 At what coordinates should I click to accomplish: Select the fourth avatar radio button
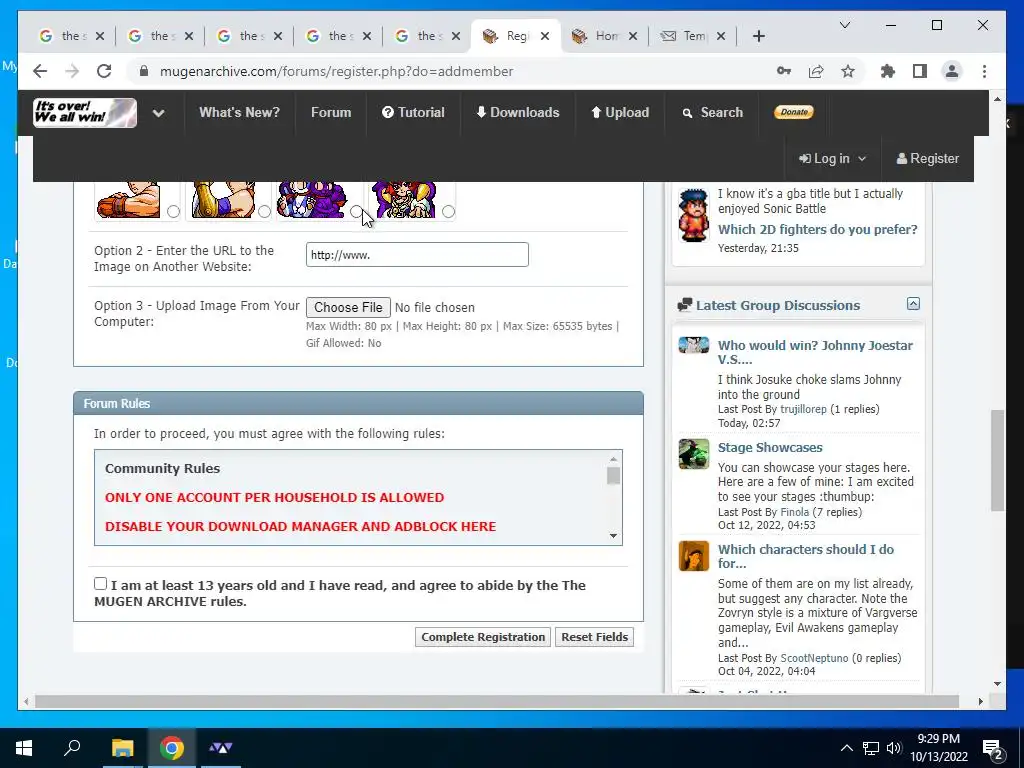[448, 212]
